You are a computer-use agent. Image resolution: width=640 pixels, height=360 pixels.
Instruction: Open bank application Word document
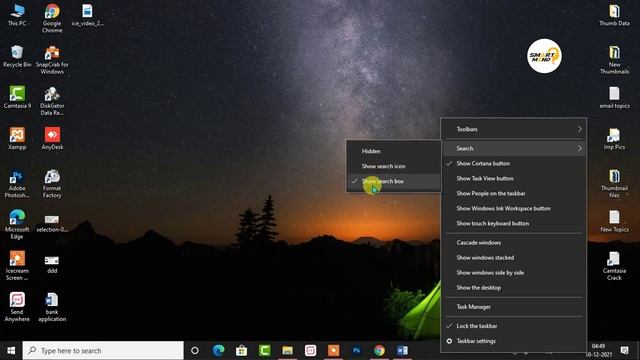point(52,307)
